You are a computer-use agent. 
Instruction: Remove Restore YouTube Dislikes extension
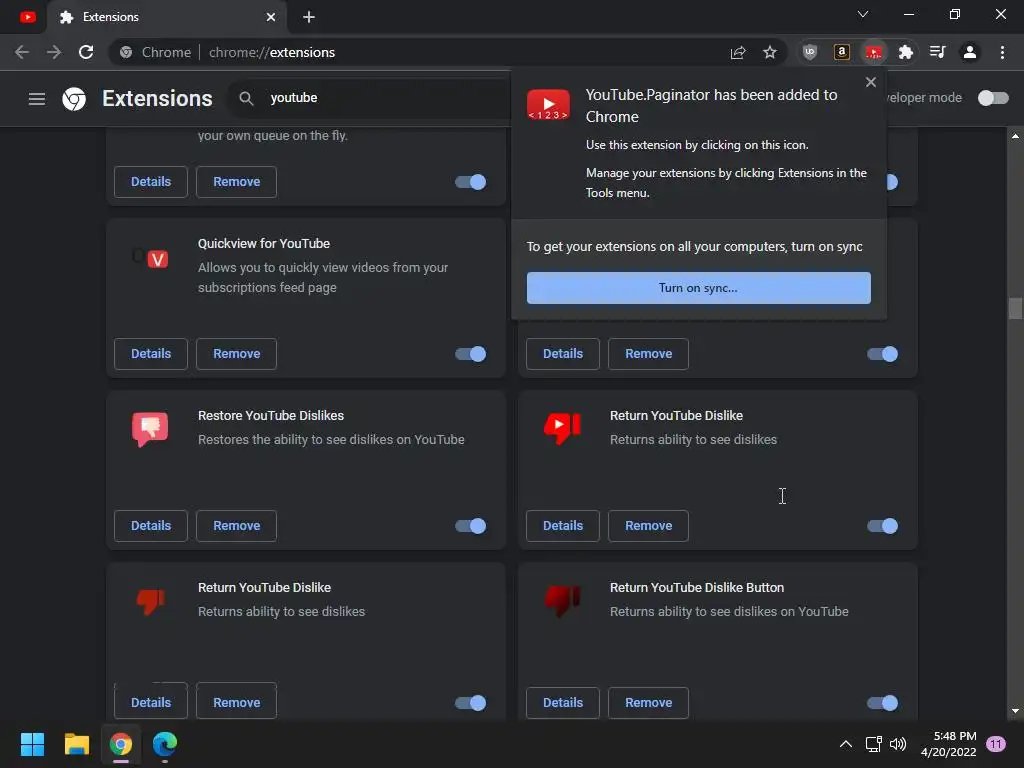coord(236,526)
